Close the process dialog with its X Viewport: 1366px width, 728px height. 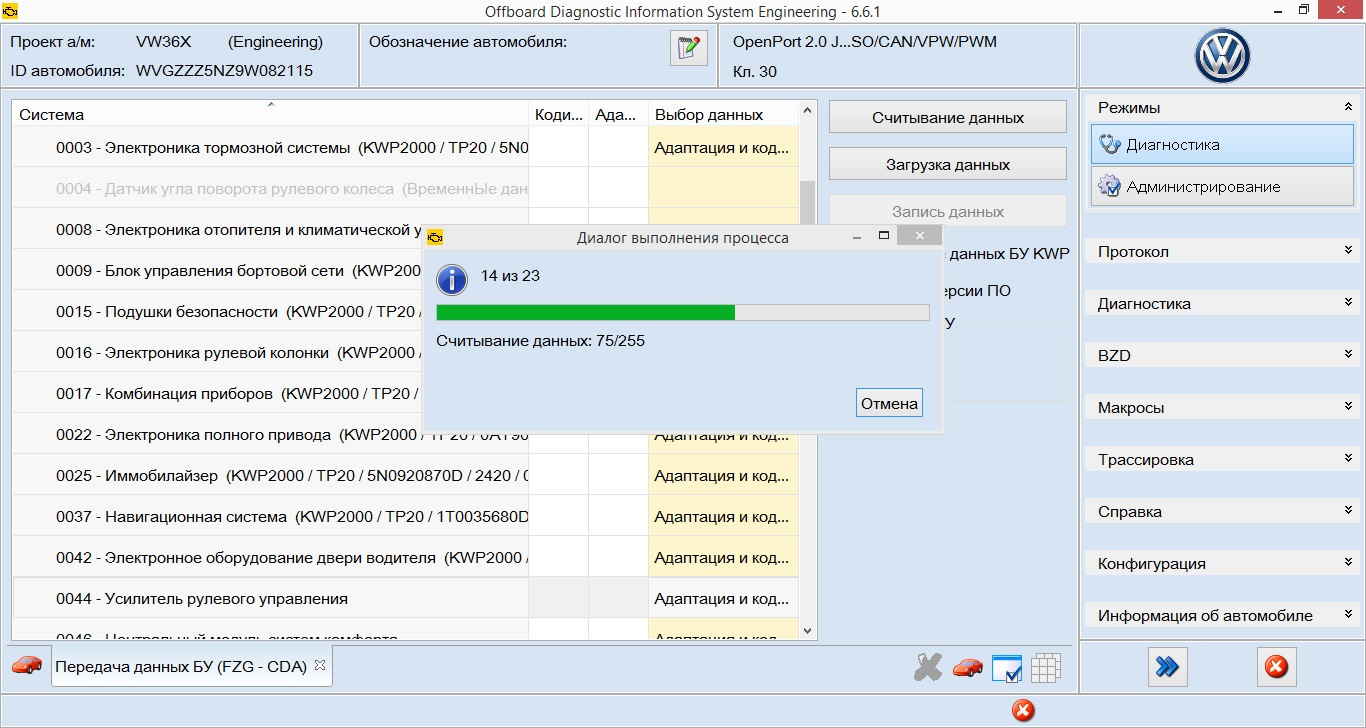(919, 236)
